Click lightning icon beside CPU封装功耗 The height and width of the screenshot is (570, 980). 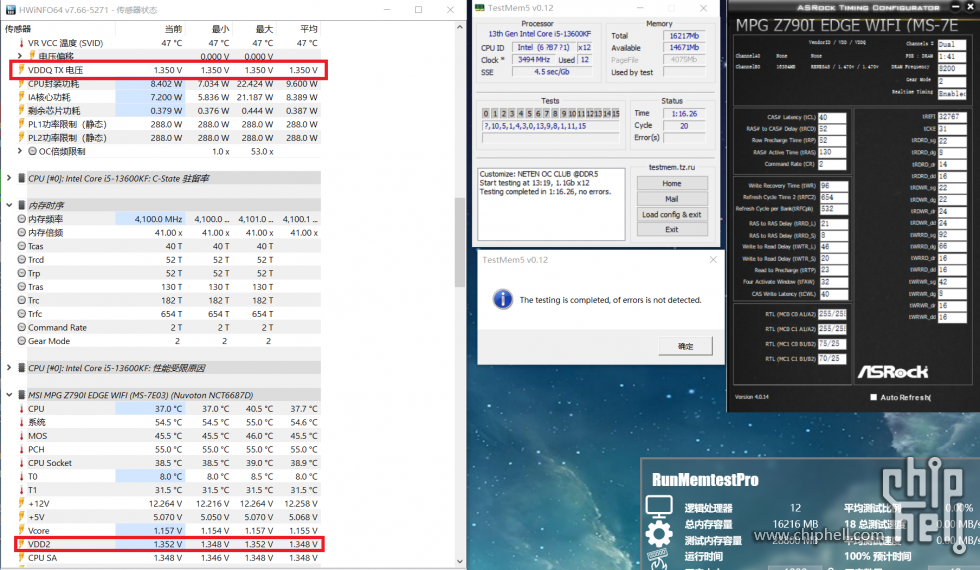pos(22,84)
